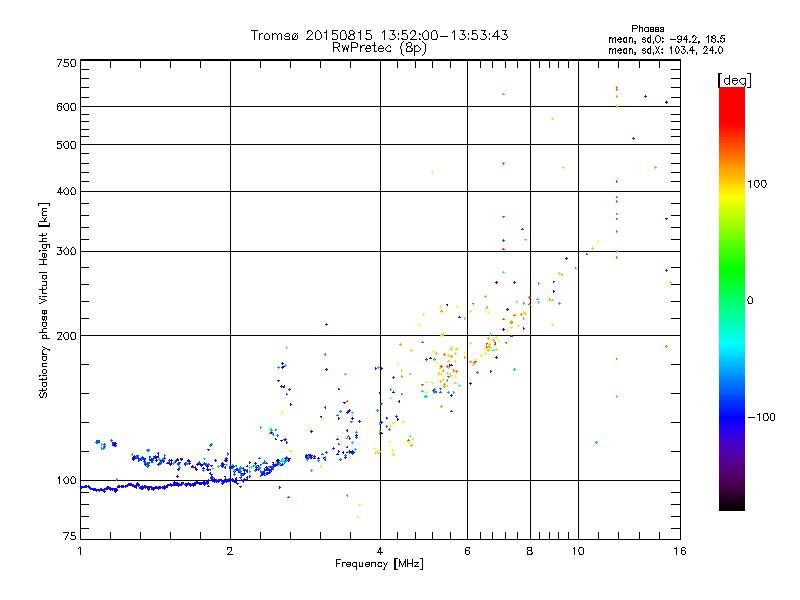Click the colorbar tick label "100"
800x600 pixels.
click(x=757, y=184)
